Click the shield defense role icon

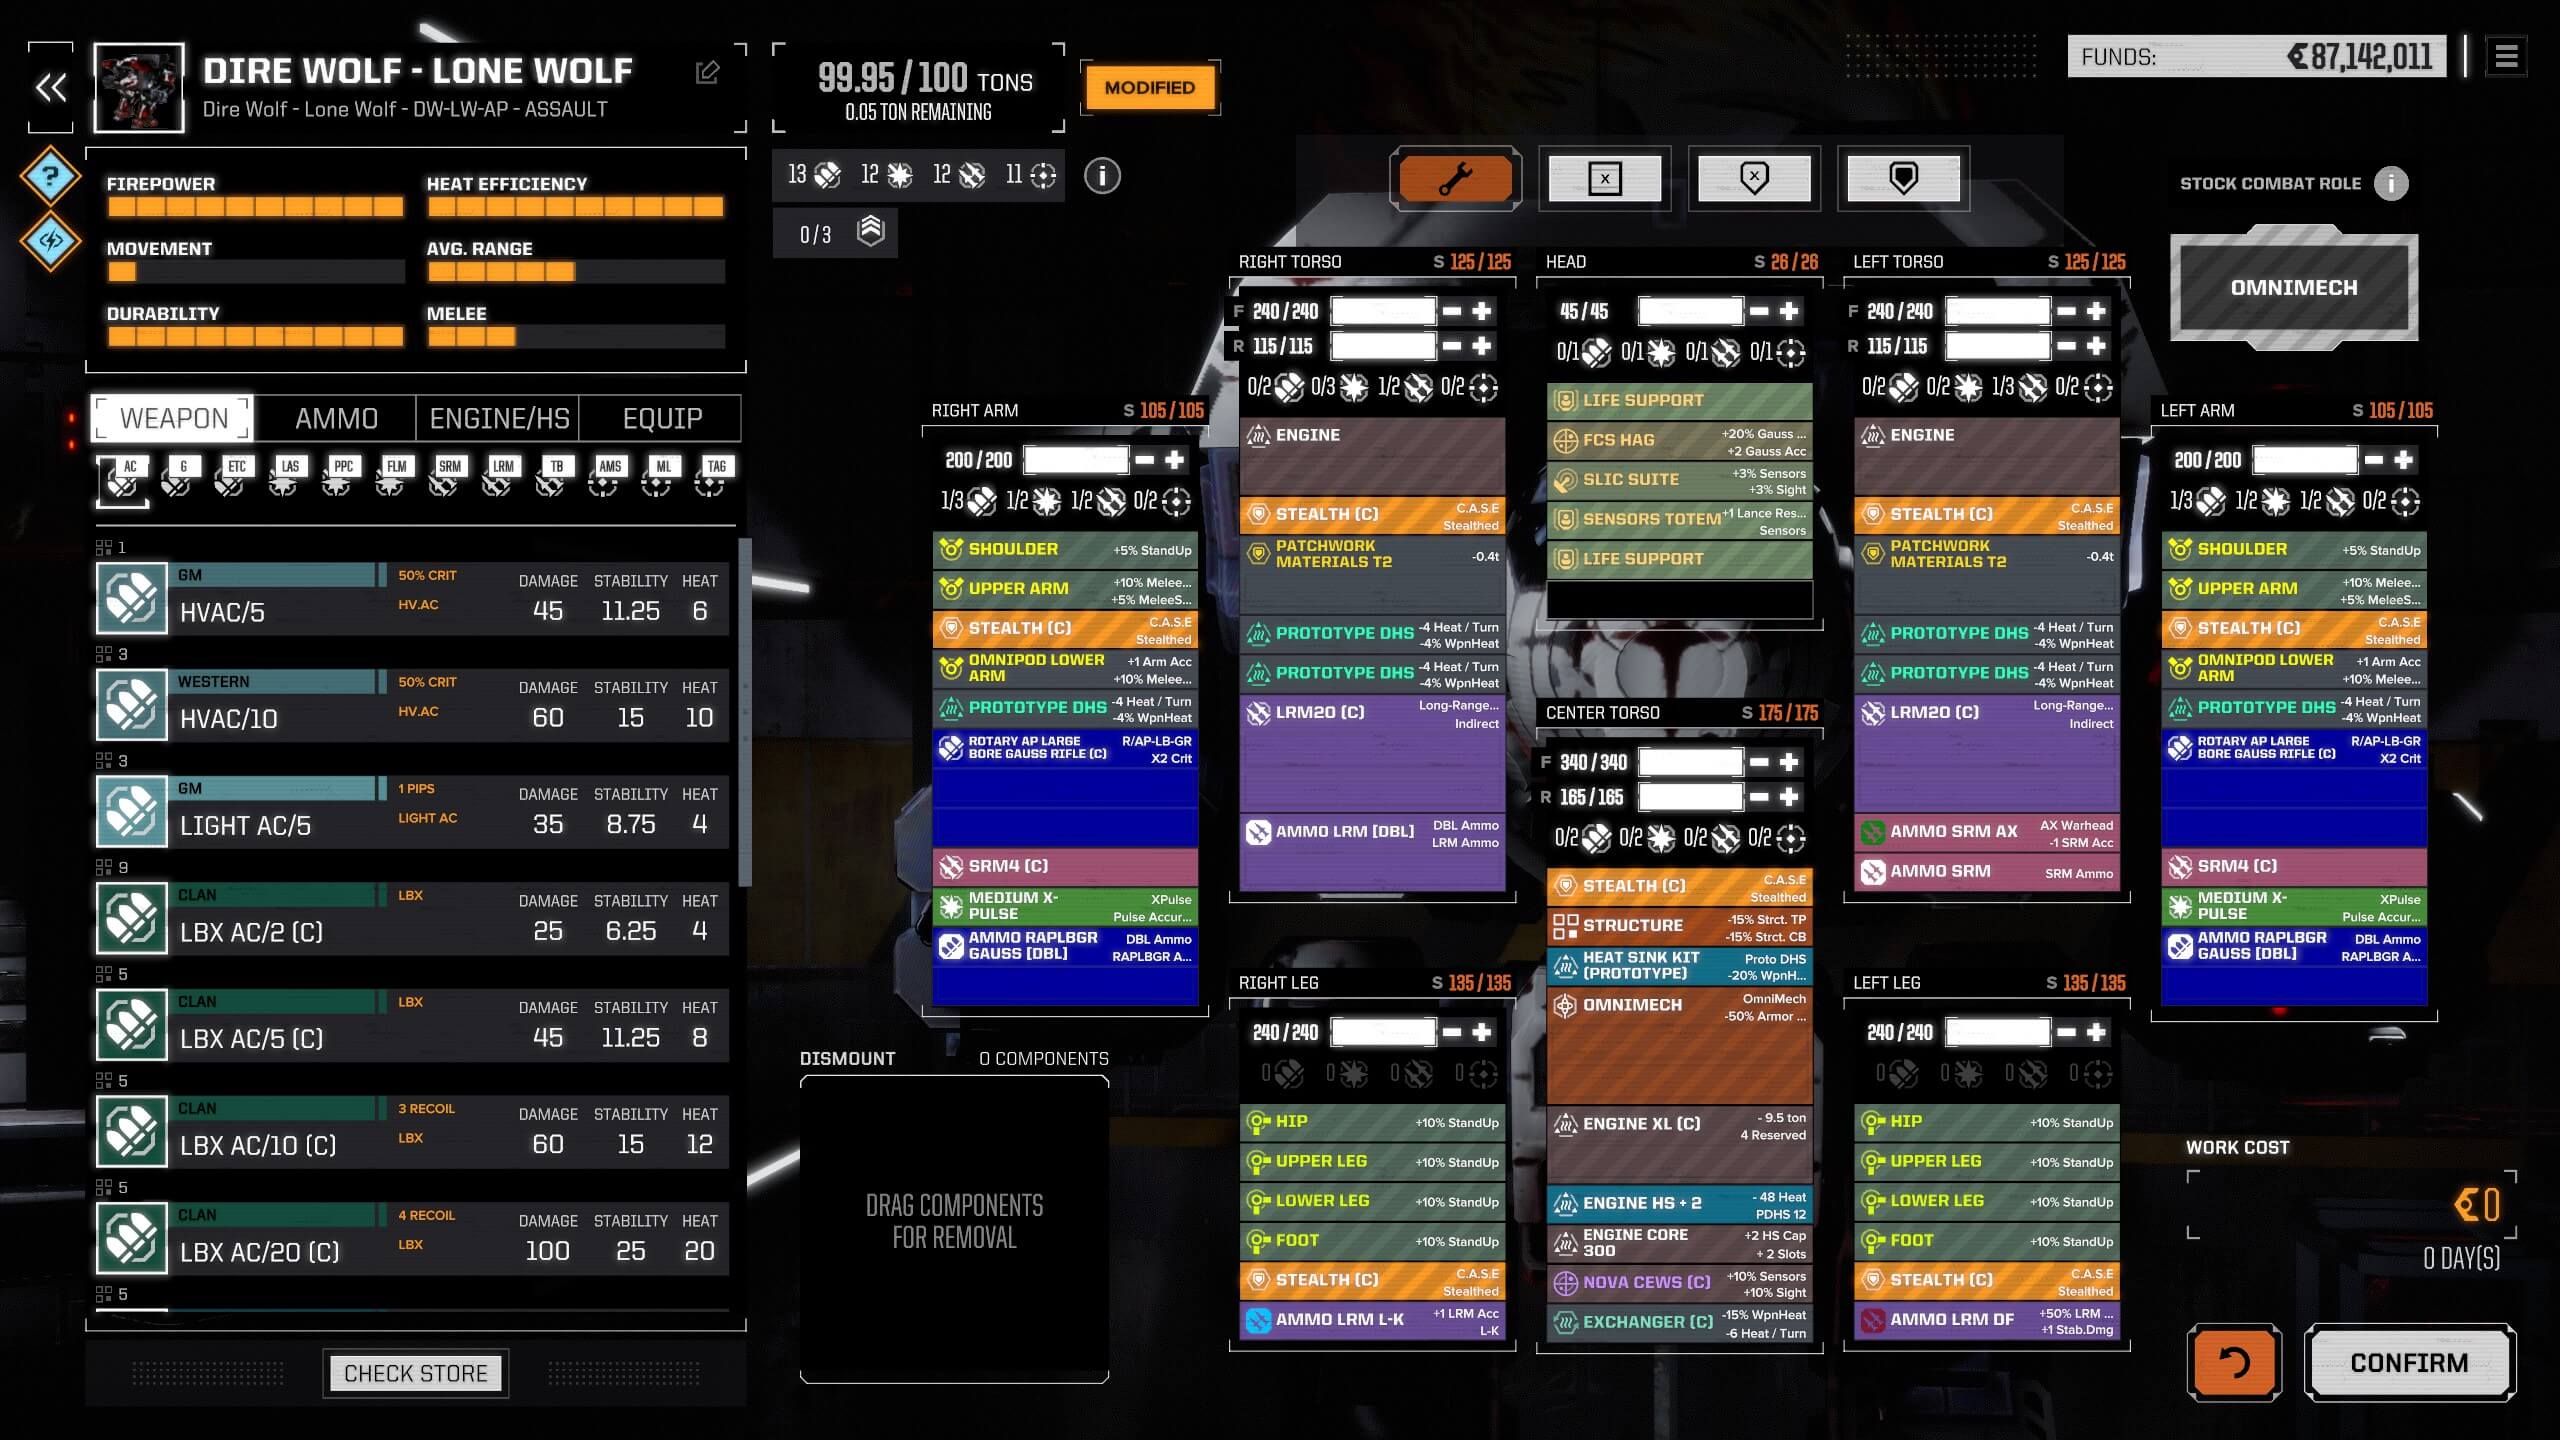pyautogui.click(x=1902, y=176)
